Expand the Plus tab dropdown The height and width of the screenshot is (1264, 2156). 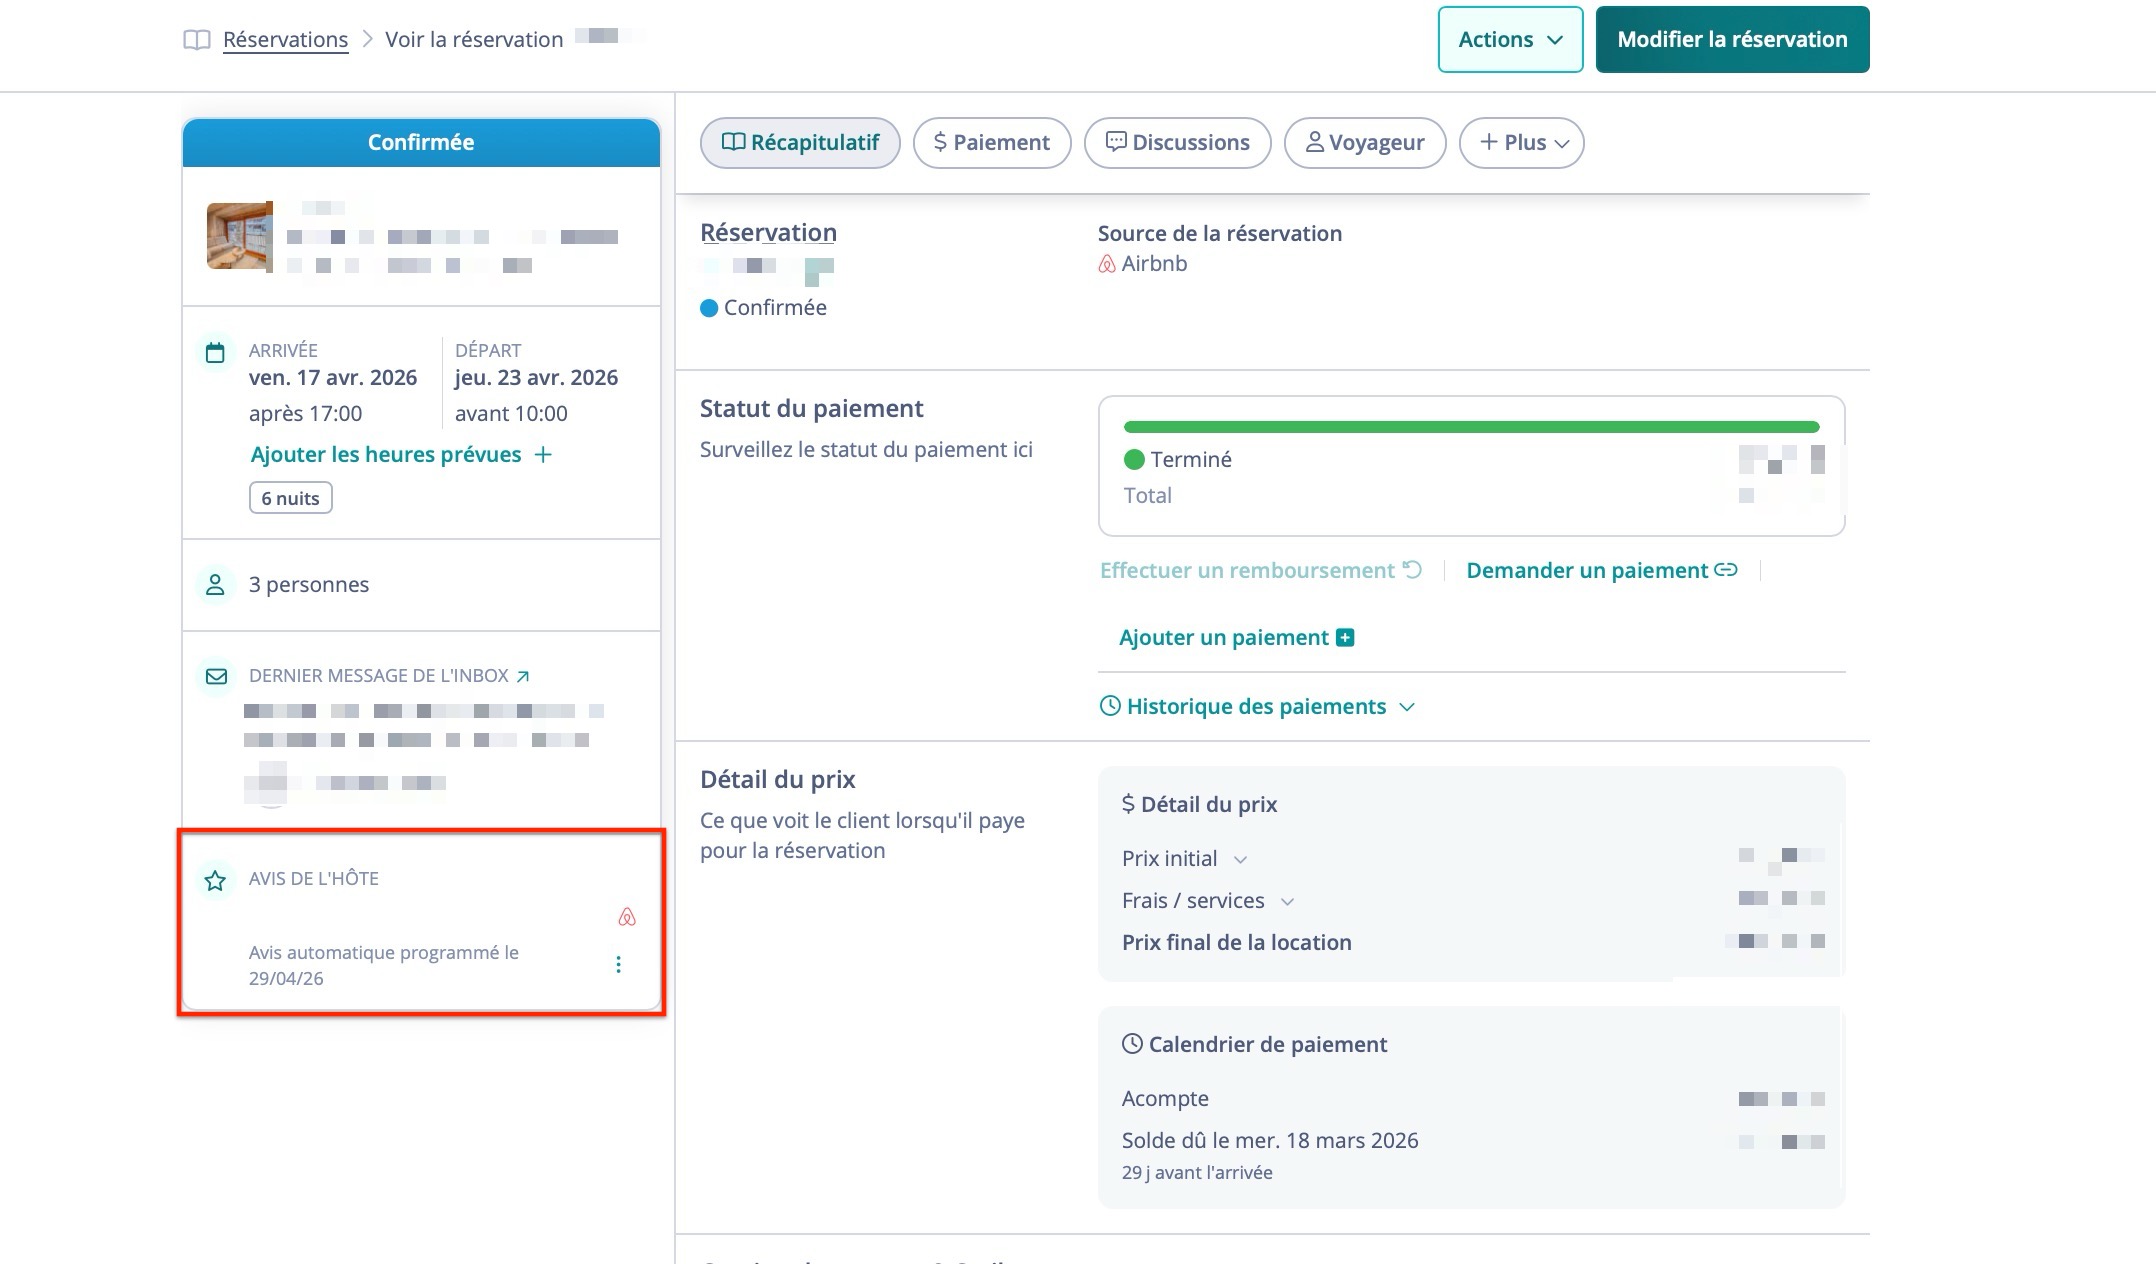pos(1521,143)
